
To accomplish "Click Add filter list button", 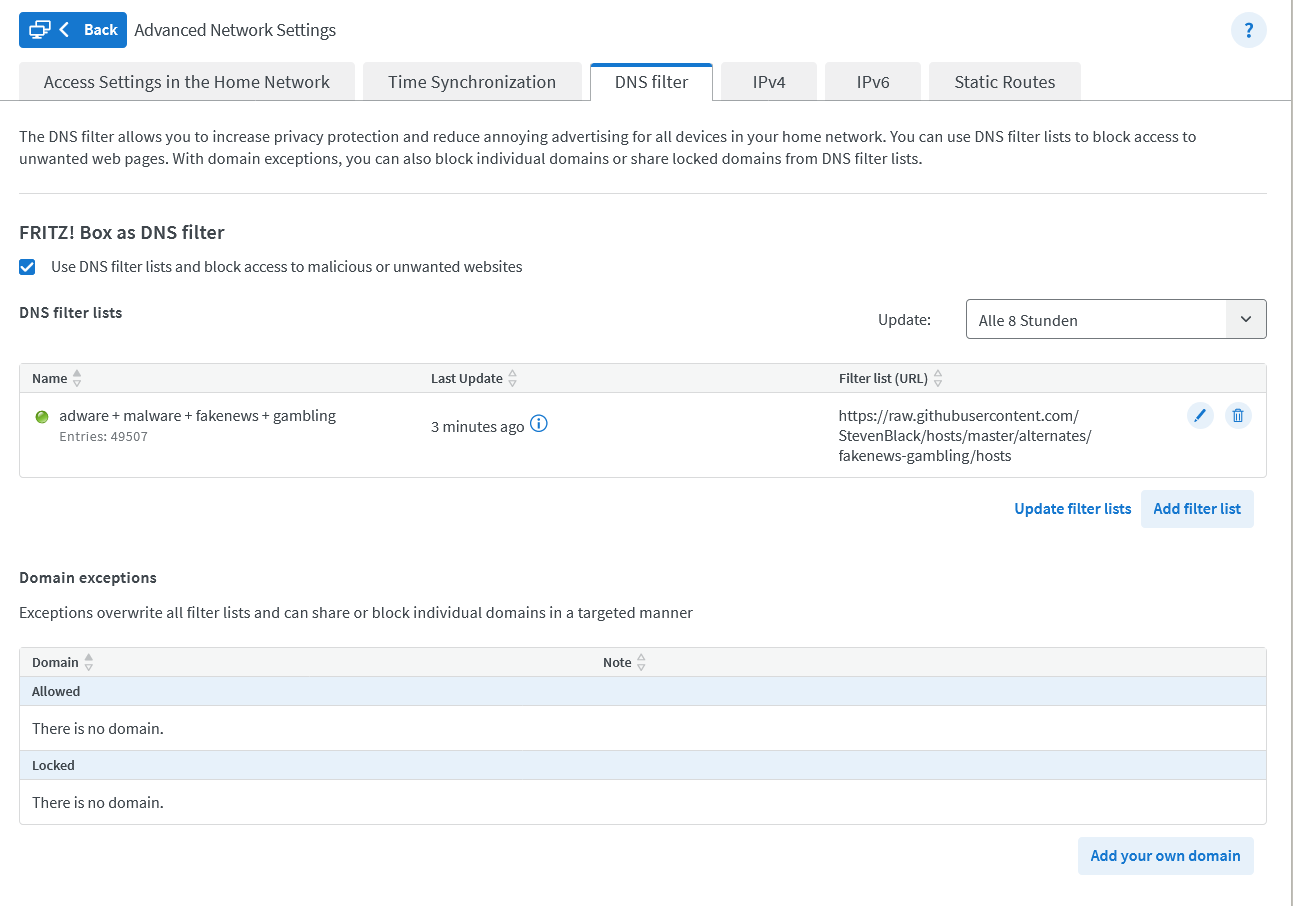I will [1197, 509].
